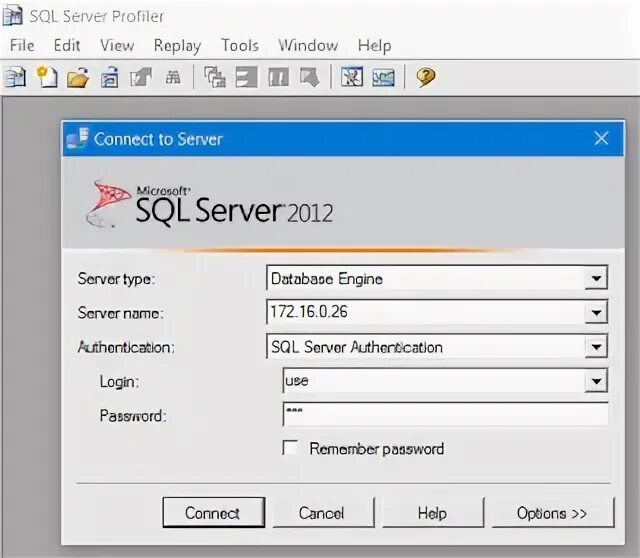Open the Help menu in menu bar
640x558 pixels.
tap(374, 45)
